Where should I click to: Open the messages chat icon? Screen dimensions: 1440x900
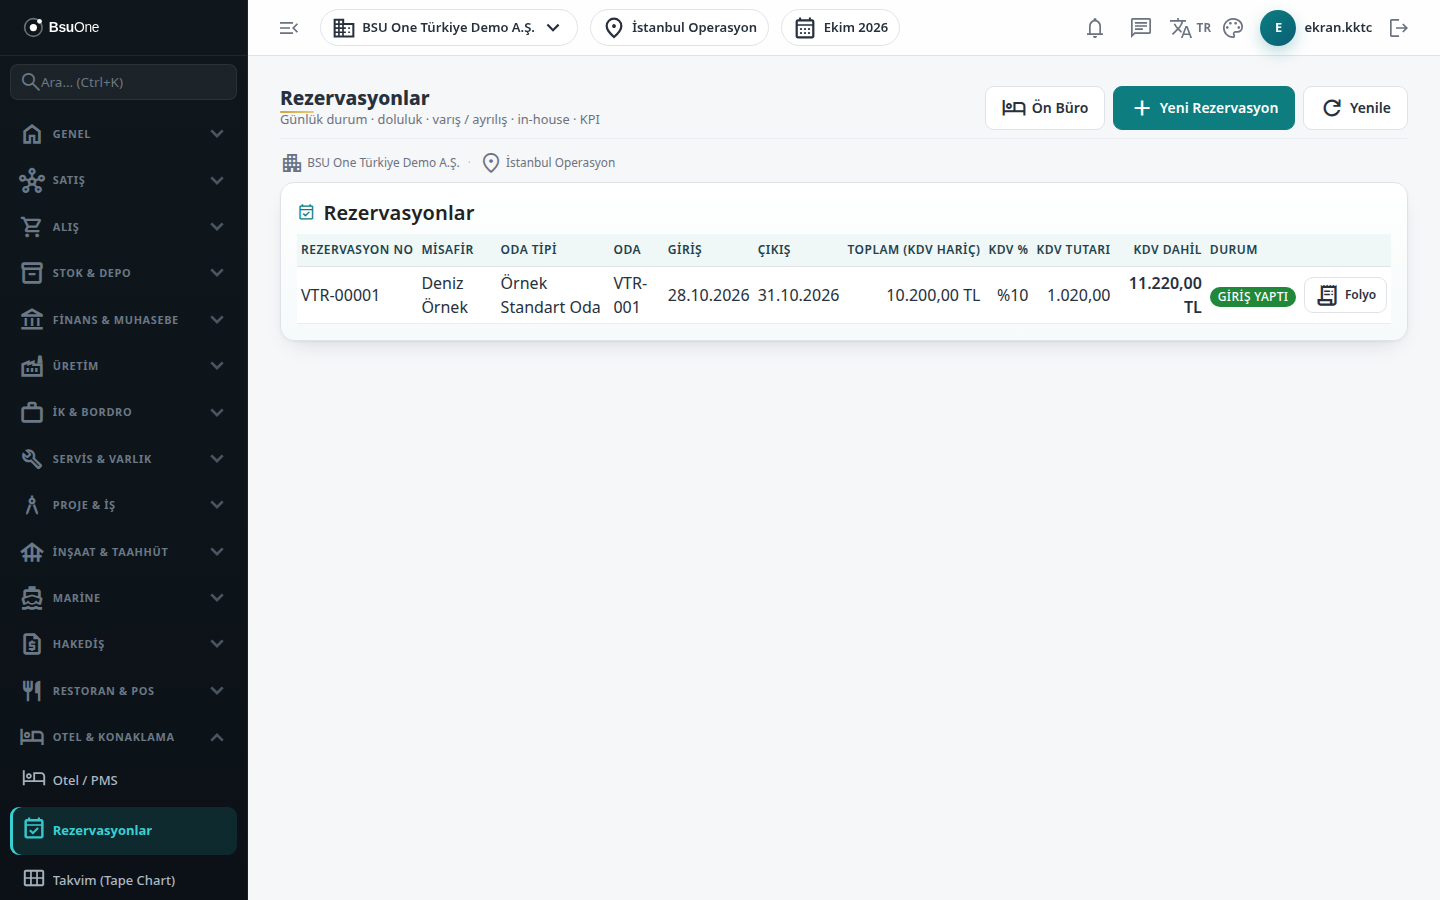pyautogui.click(x=1141, y=28)
